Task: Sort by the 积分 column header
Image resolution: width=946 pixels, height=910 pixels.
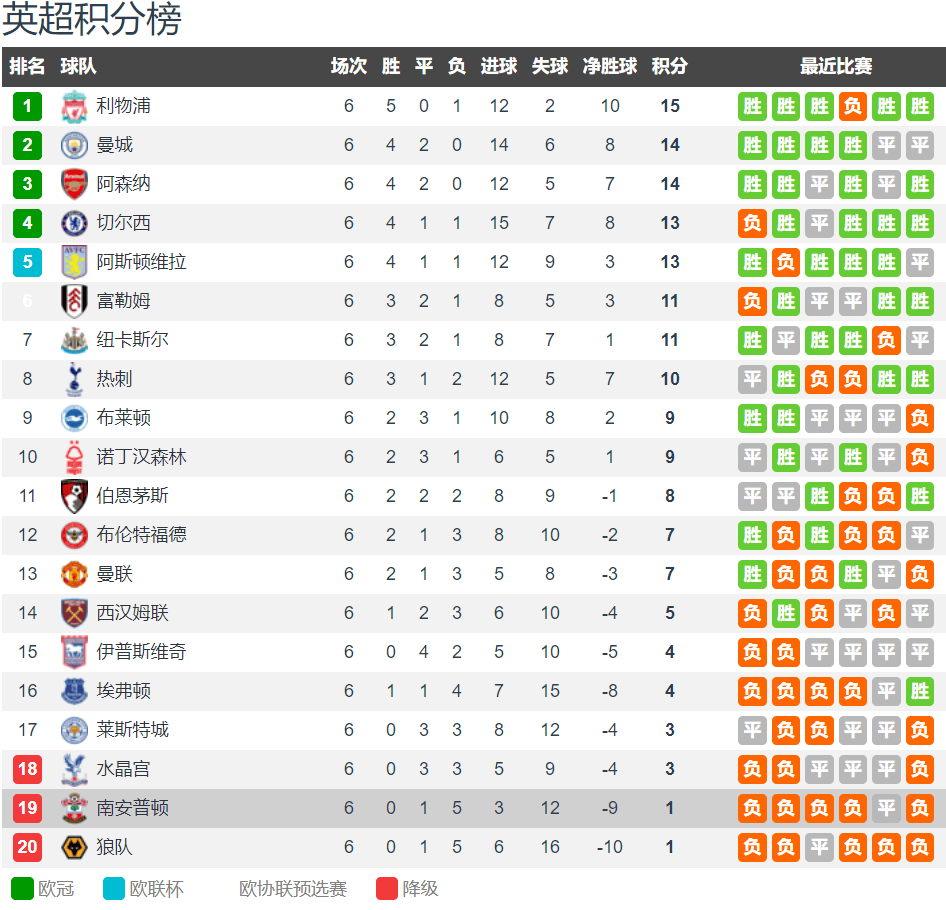Action: (x=669, y=66)
